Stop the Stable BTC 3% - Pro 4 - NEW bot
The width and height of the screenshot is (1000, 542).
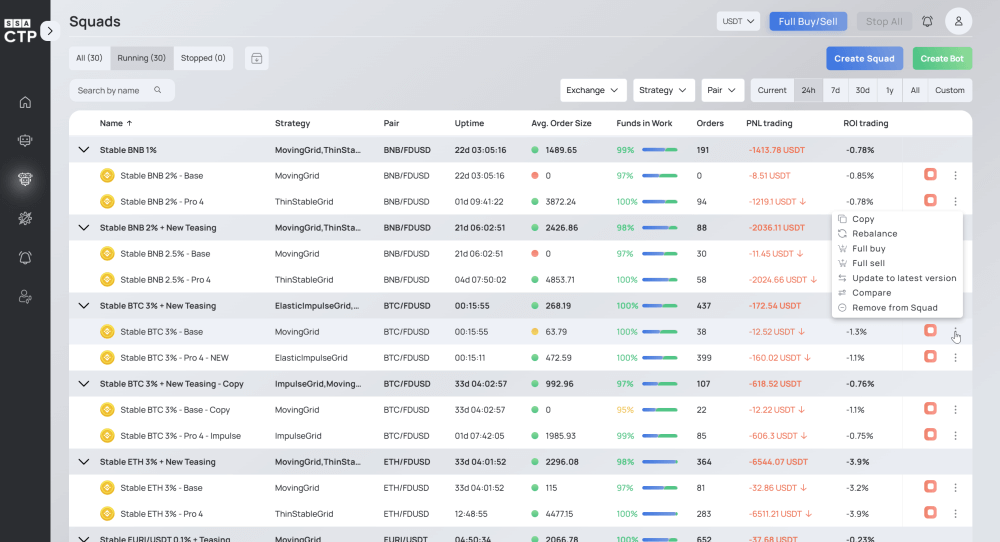tap(930, 356)
